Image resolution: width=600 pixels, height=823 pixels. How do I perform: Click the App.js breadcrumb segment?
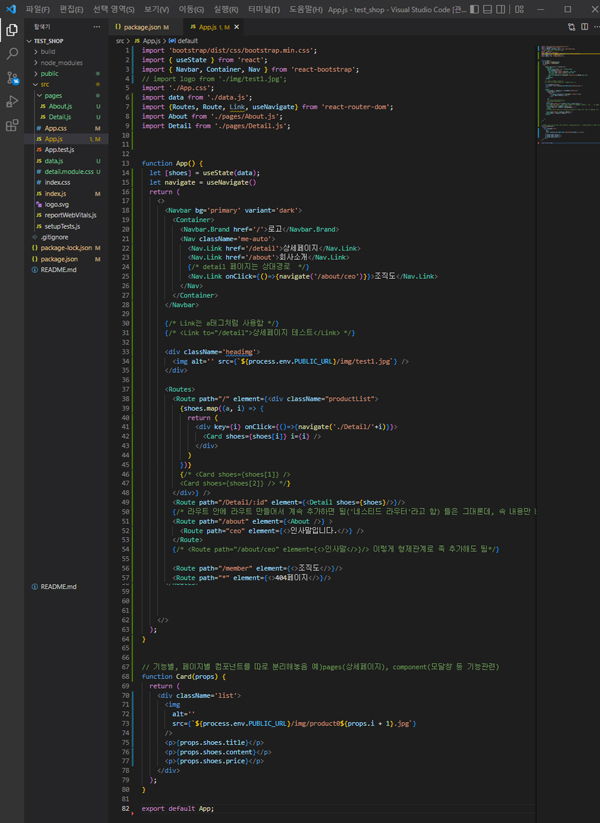[148, 40]
